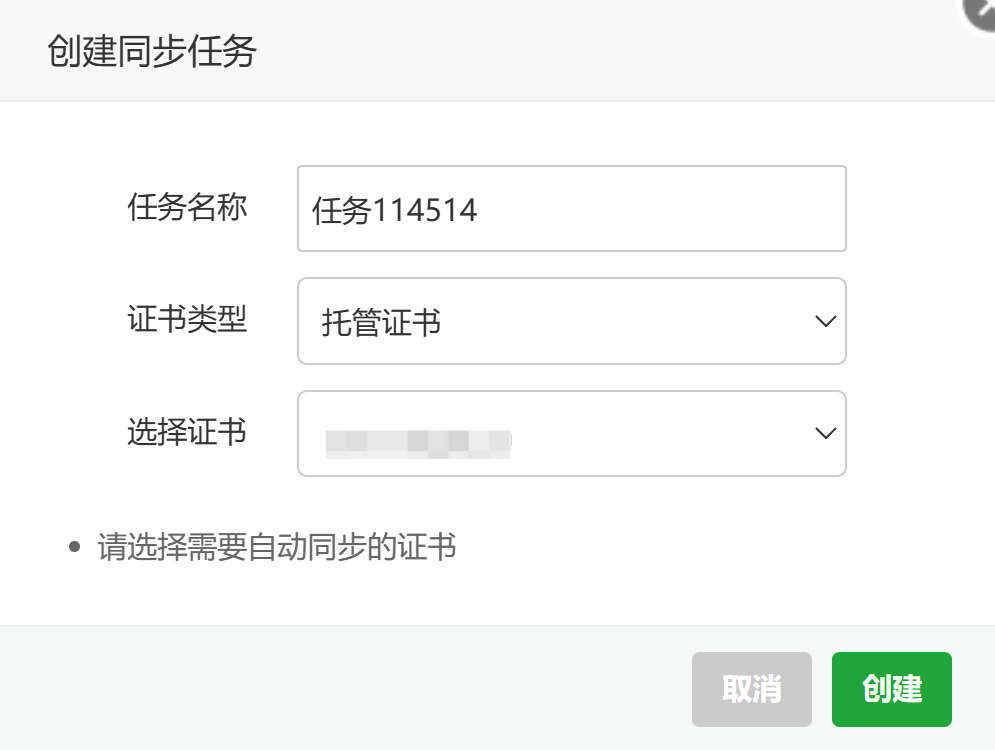Click the 创建 button to create task
Image resolution: width=995 pixels, height=750 pixels.
[x=890, y=689]
